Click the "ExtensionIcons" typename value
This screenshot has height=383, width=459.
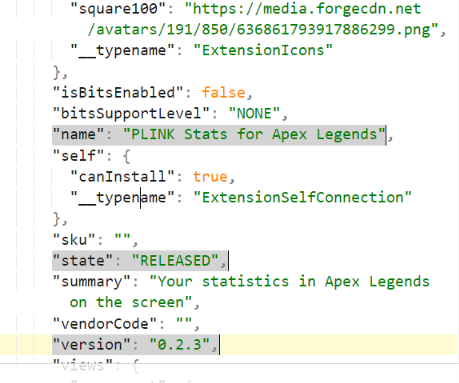coord(263,51)
